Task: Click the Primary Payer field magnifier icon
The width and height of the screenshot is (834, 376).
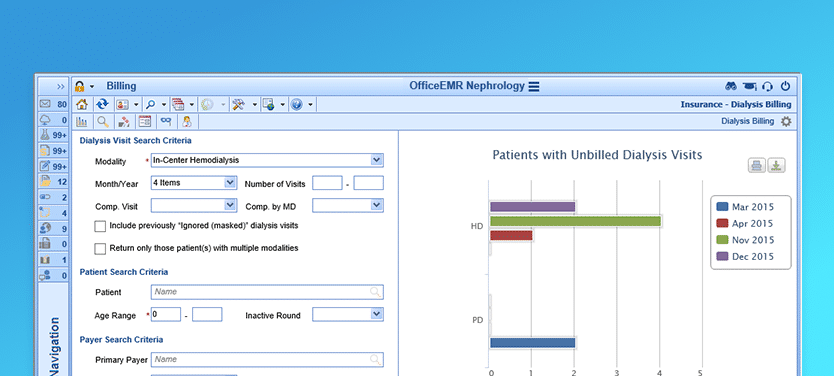Action: [376, 360]
